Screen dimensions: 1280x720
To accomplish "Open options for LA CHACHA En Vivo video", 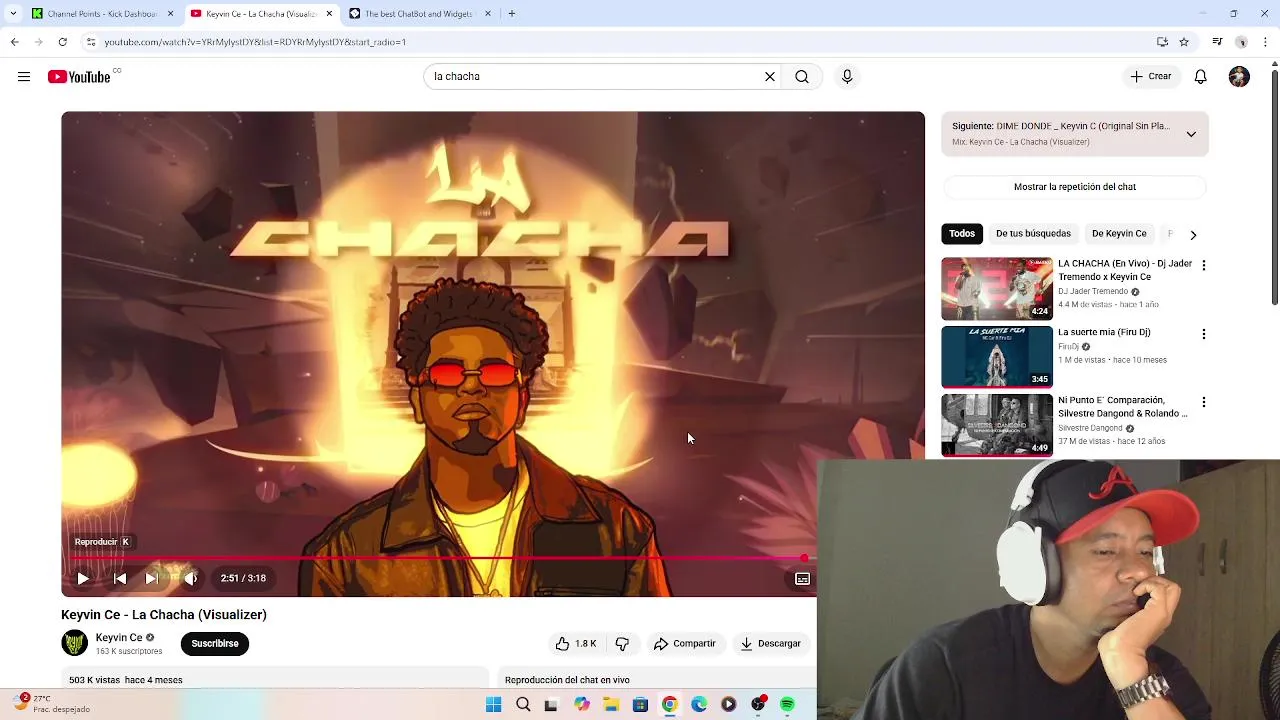I will (x=1204, y=265).
